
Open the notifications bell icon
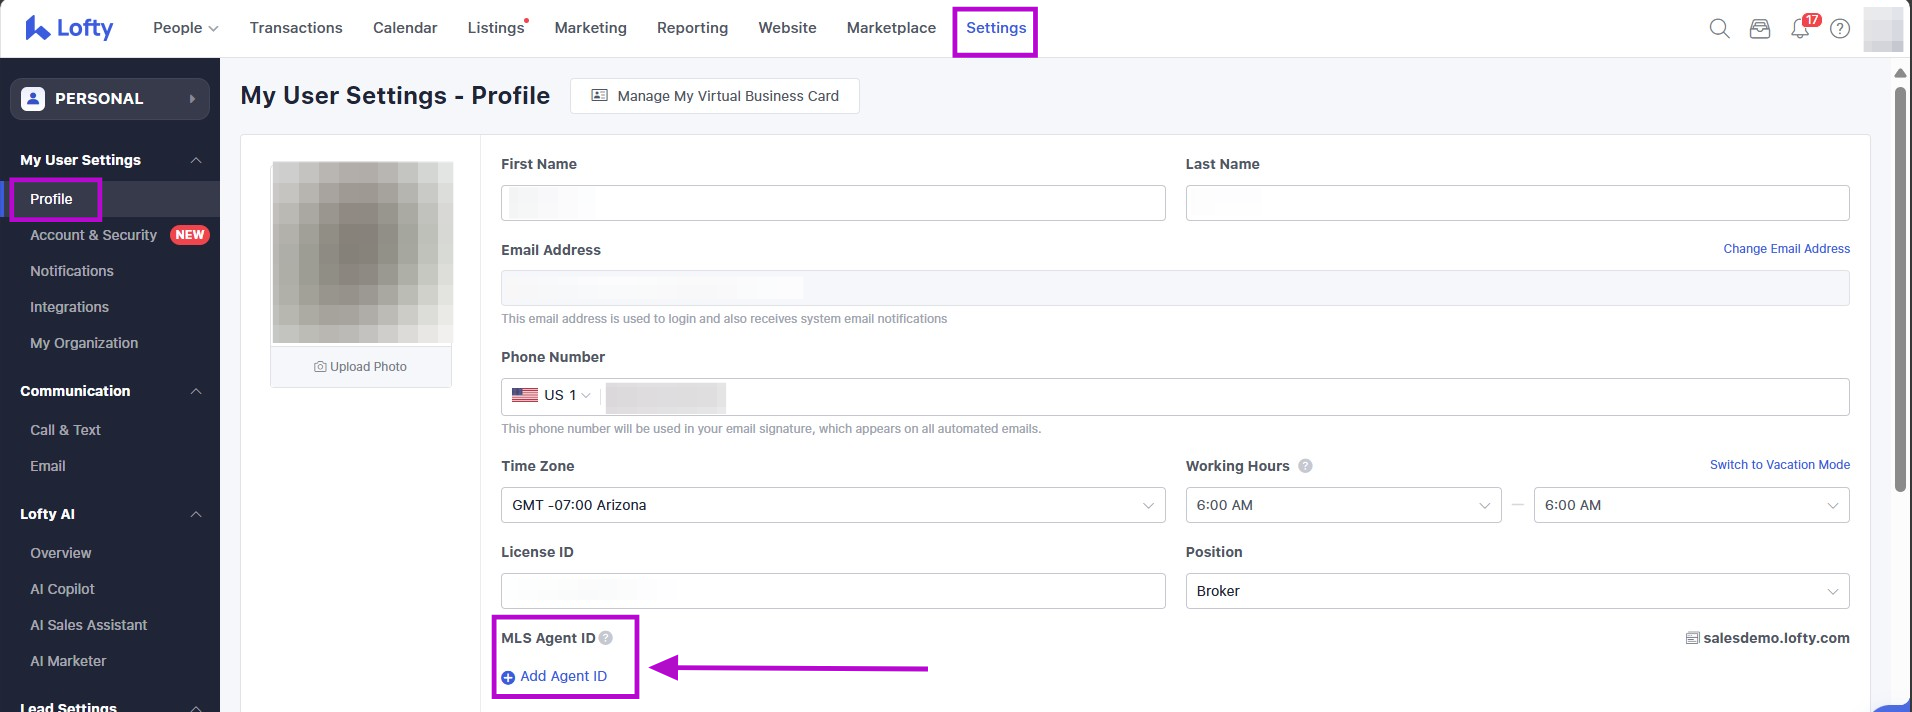click(x=1800, y=29)
